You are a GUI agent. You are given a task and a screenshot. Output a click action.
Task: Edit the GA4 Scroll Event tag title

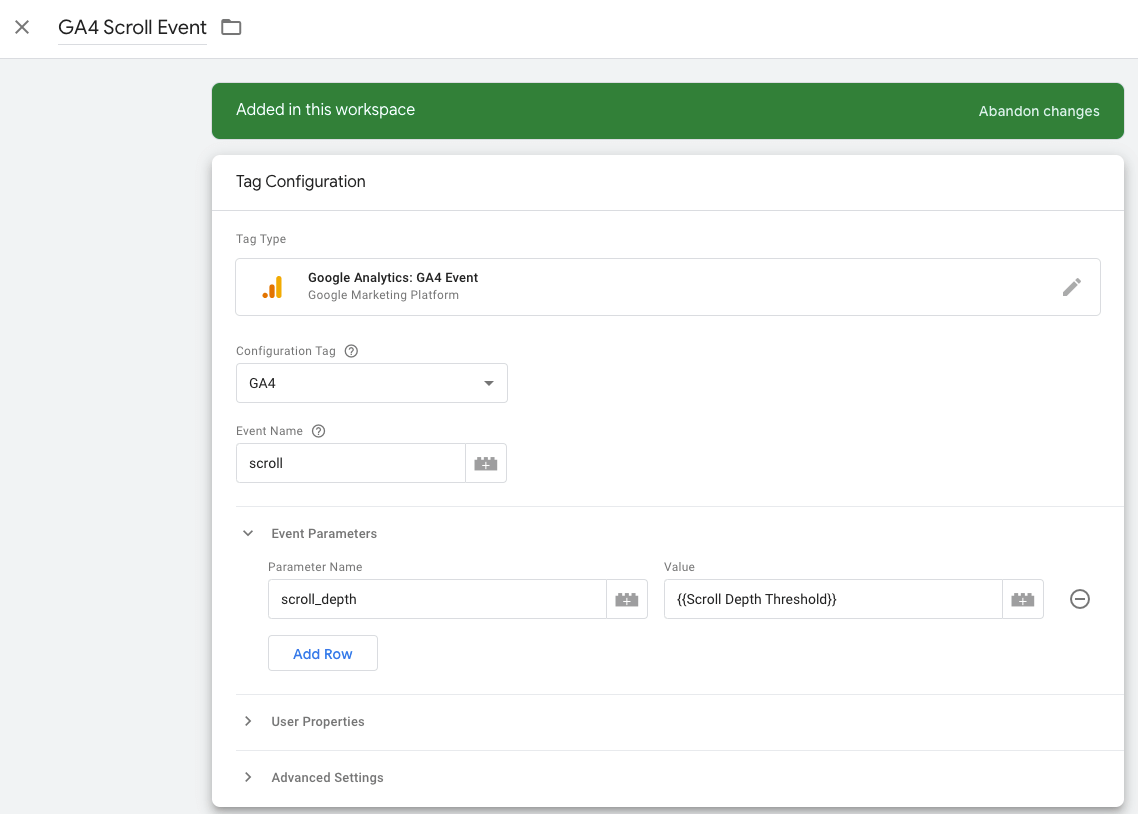point(132,28)
